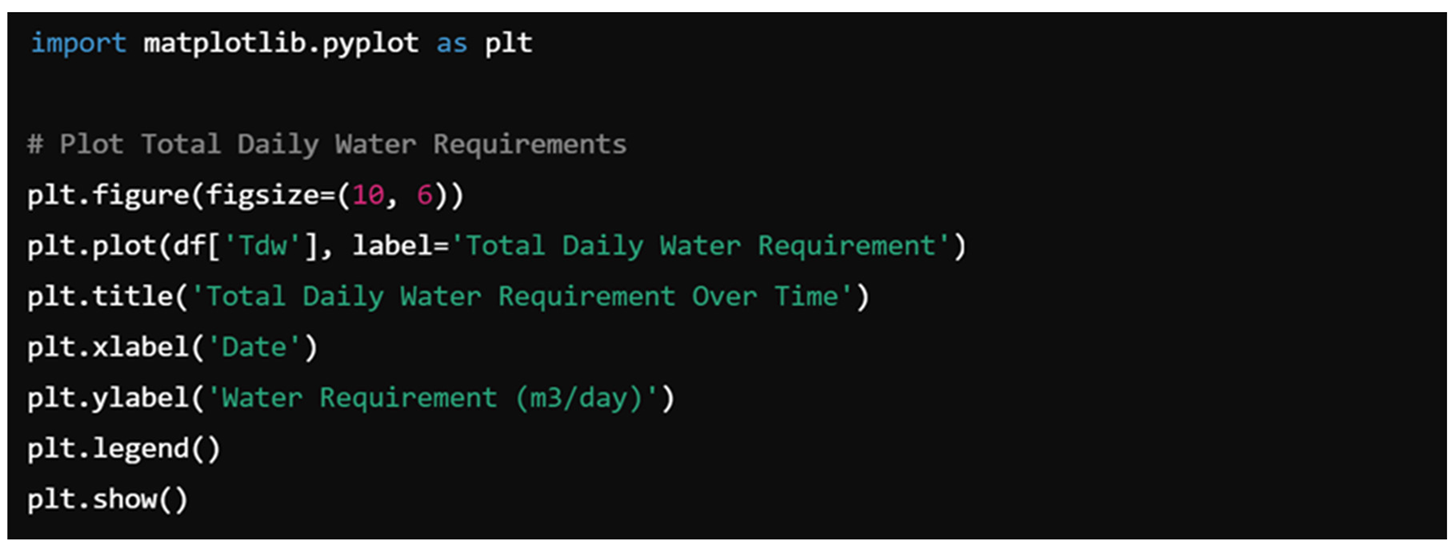This screenshot has width=1455, height=544.
Task: Click the number 10 in figsize
Action: click(368, 195)
